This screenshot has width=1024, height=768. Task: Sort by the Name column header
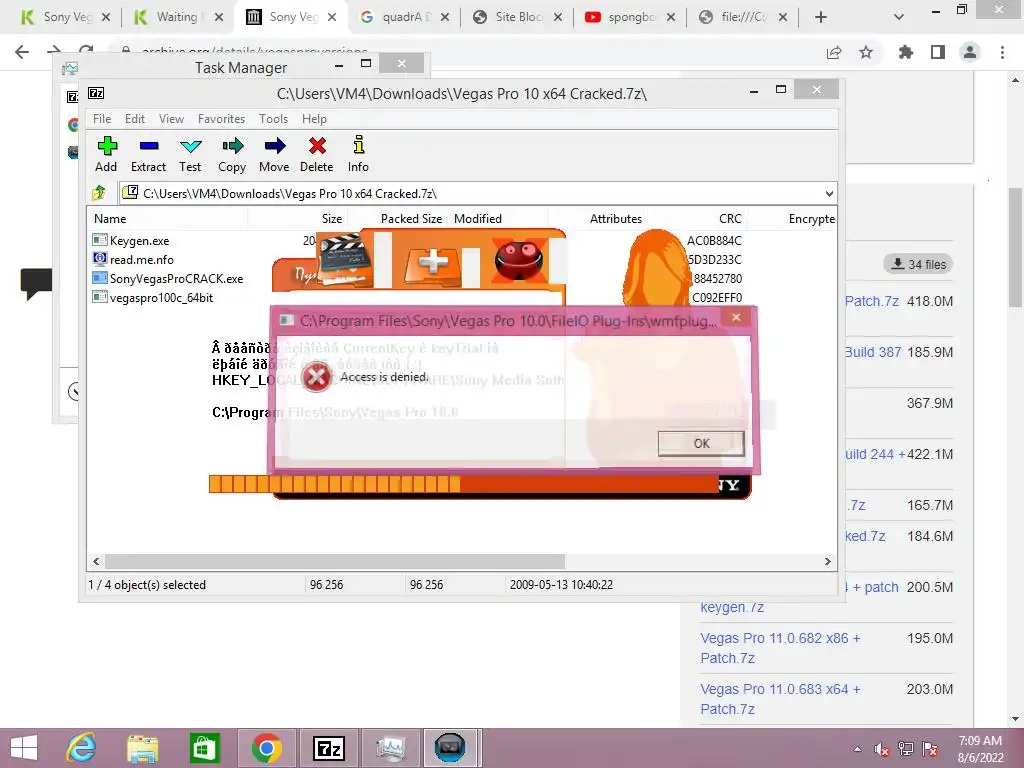tap(110, 219)
